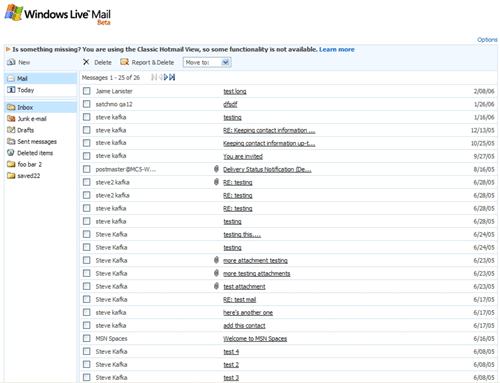Click the Drafts folder icon
500x383 pixels.
point(11,130)
